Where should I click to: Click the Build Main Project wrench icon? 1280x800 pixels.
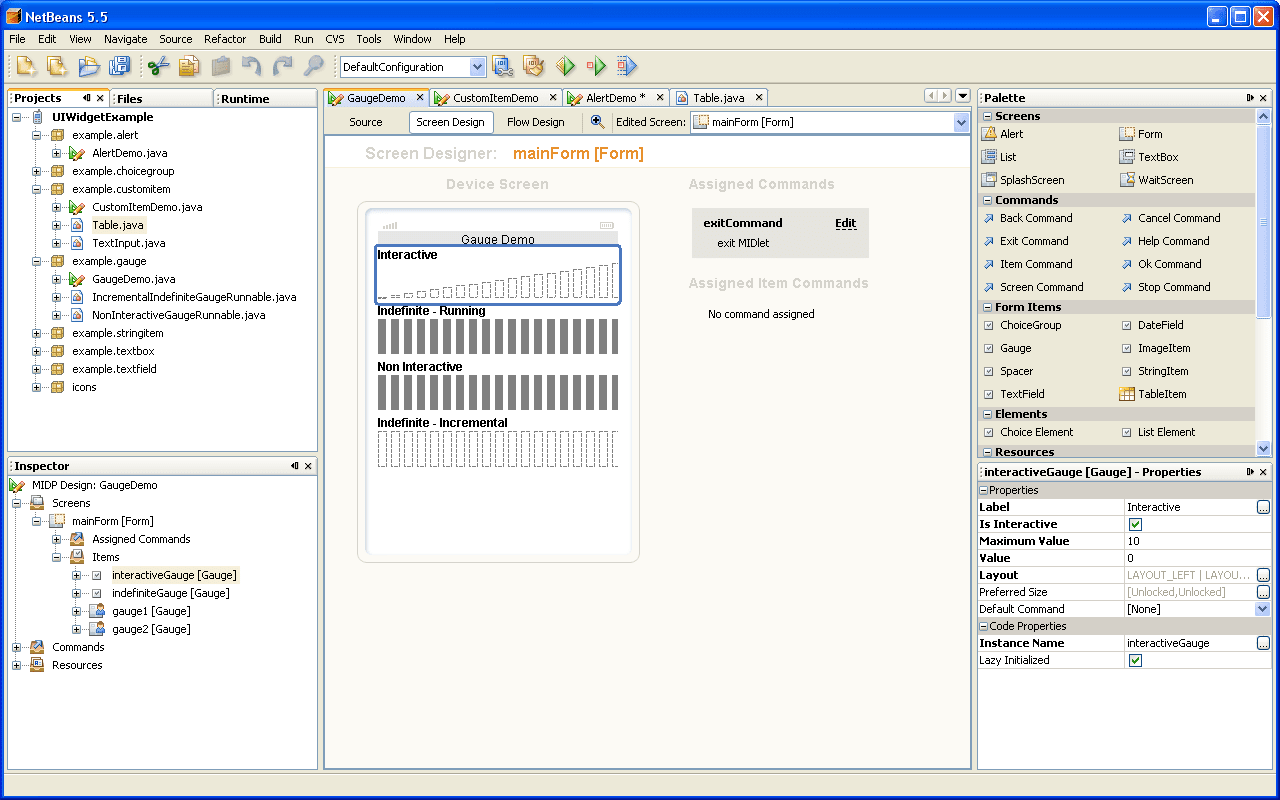tap(503, 66)
